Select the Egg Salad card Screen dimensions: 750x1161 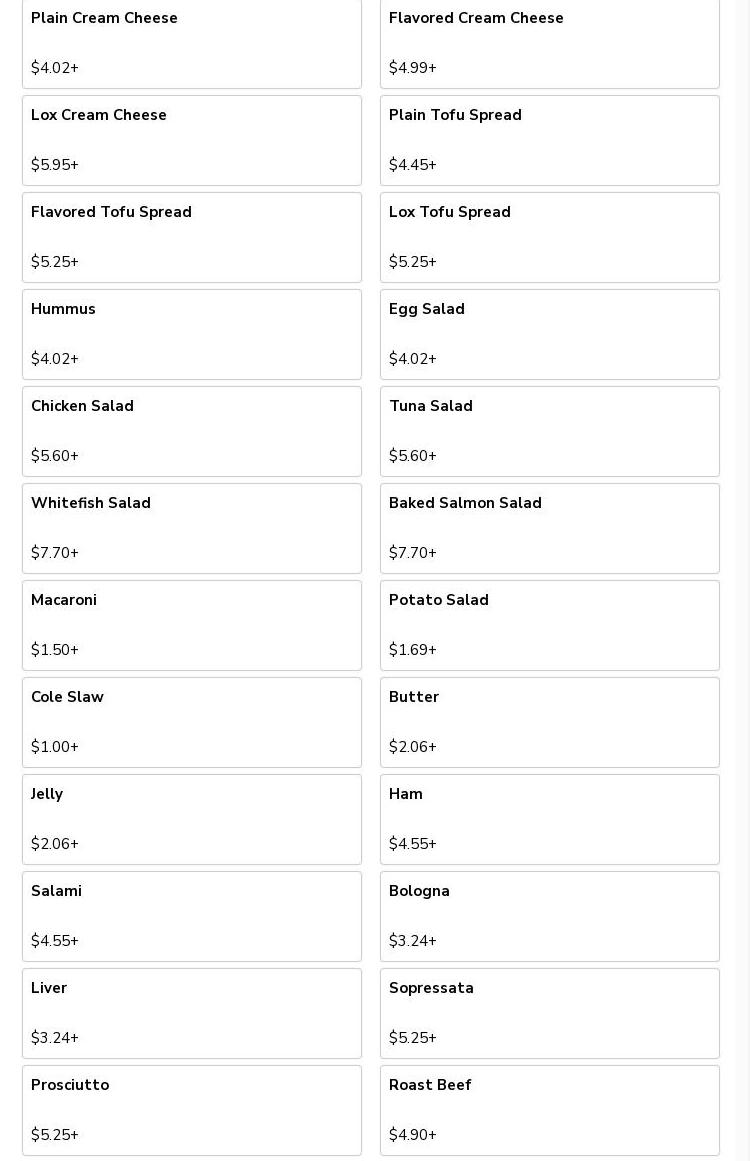click(x=549, y=334)
